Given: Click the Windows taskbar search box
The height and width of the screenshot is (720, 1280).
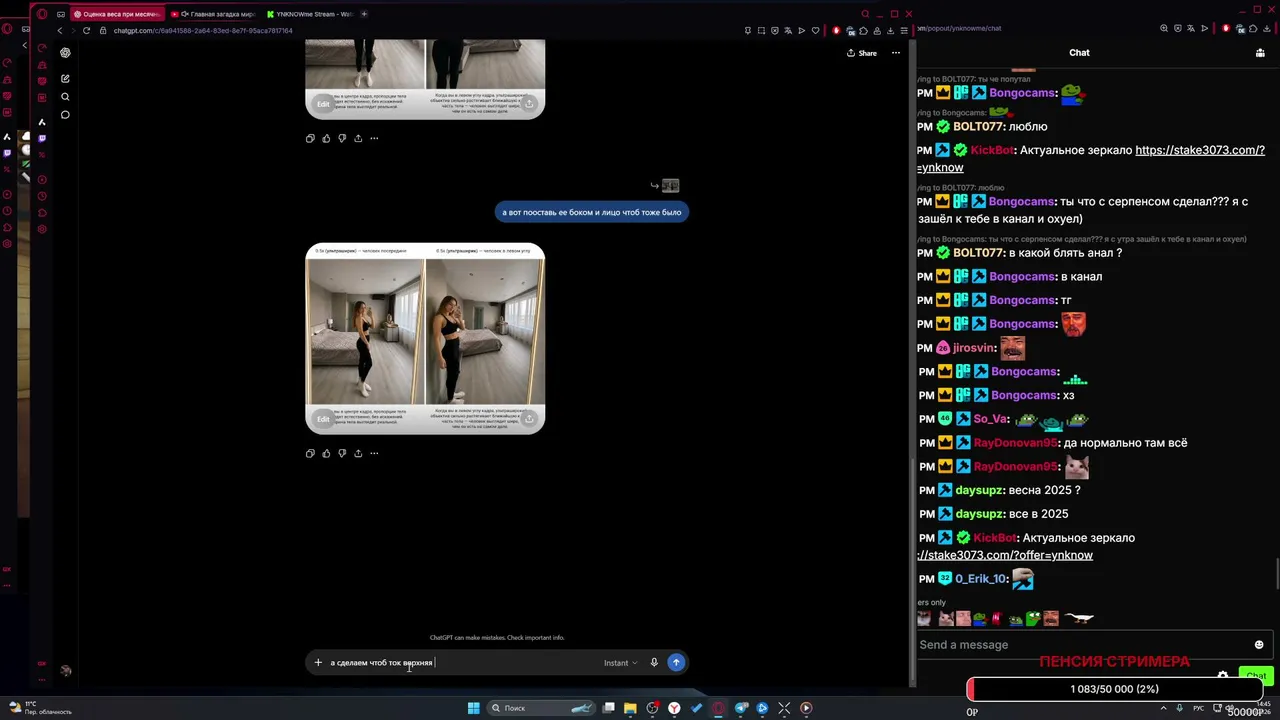Looking at the screenshot, I should (540, 708).
